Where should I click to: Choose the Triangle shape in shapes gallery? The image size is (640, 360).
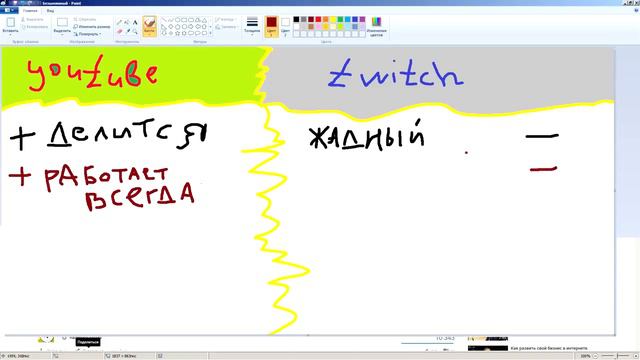pyautogui.click(x=204, y=20)
